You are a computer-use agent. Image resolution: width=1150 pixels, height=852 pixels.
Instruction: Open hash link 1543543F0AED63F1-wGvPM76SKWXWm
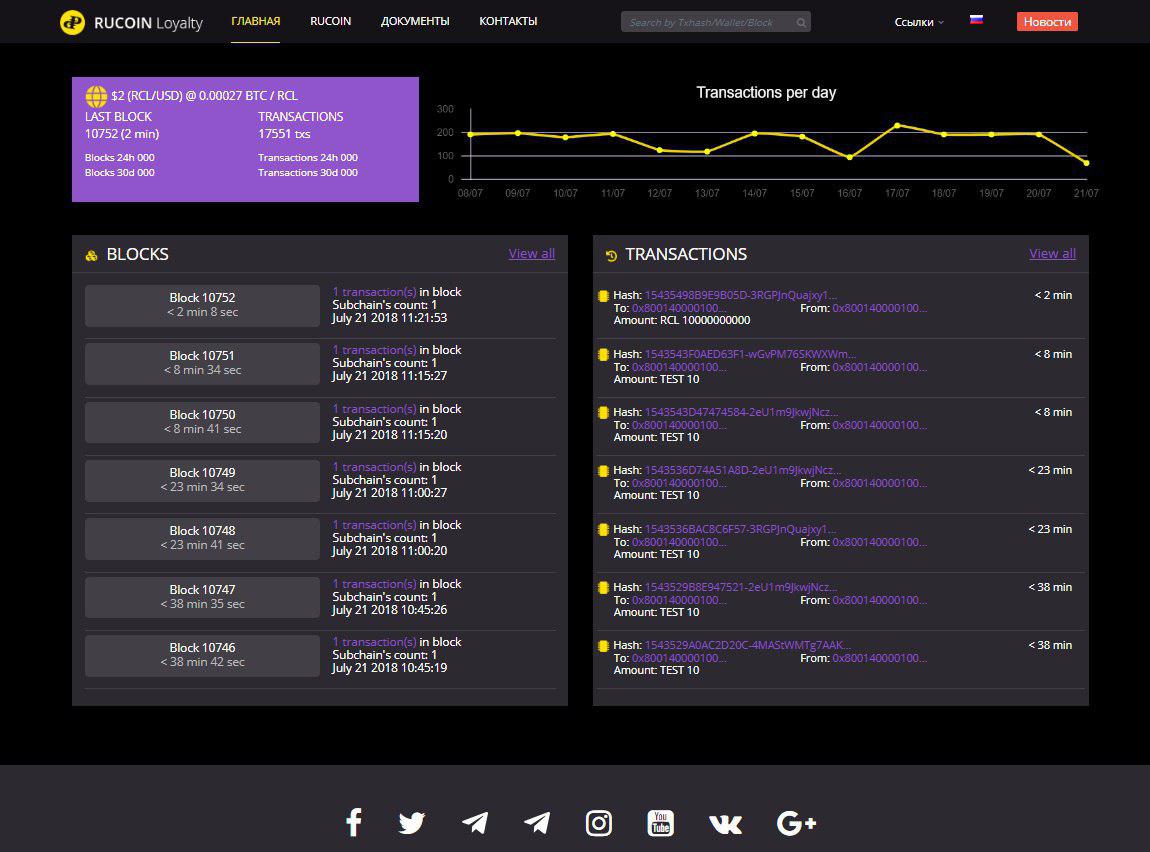pyautogui.click(x=750, y=354)
